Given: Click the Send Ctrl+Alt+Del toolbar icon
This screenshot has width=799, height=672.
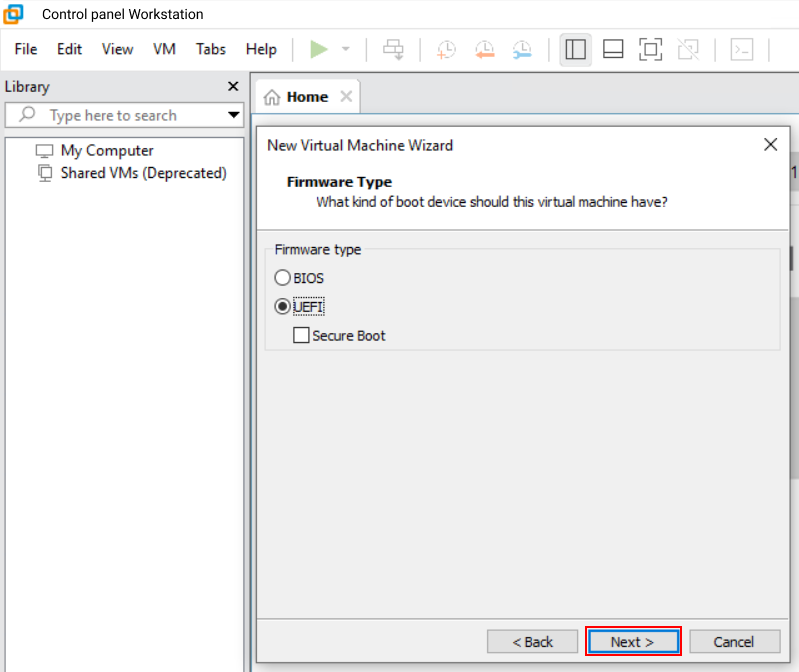Looking at the screenshot, I should (393, 50).
